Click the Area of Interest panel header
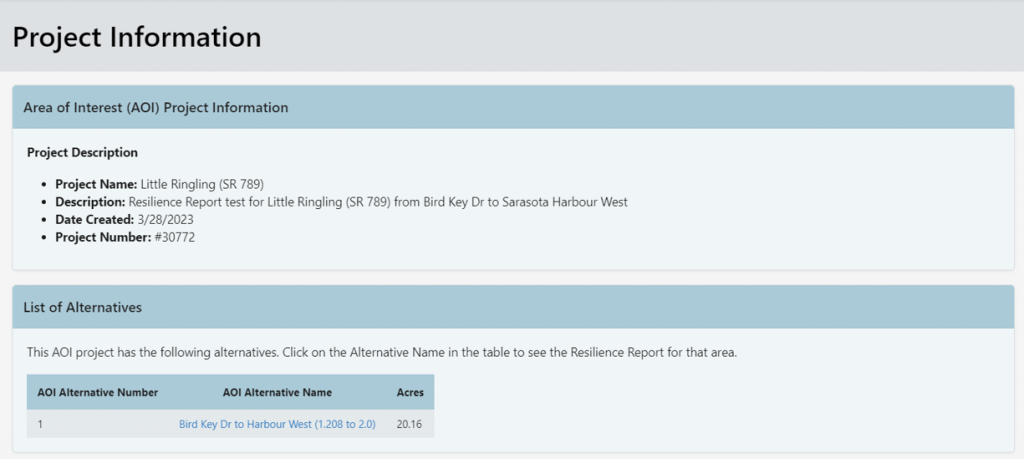This screenshot has height=459, width=1024. pyautogui.click(x=156, y=107)
